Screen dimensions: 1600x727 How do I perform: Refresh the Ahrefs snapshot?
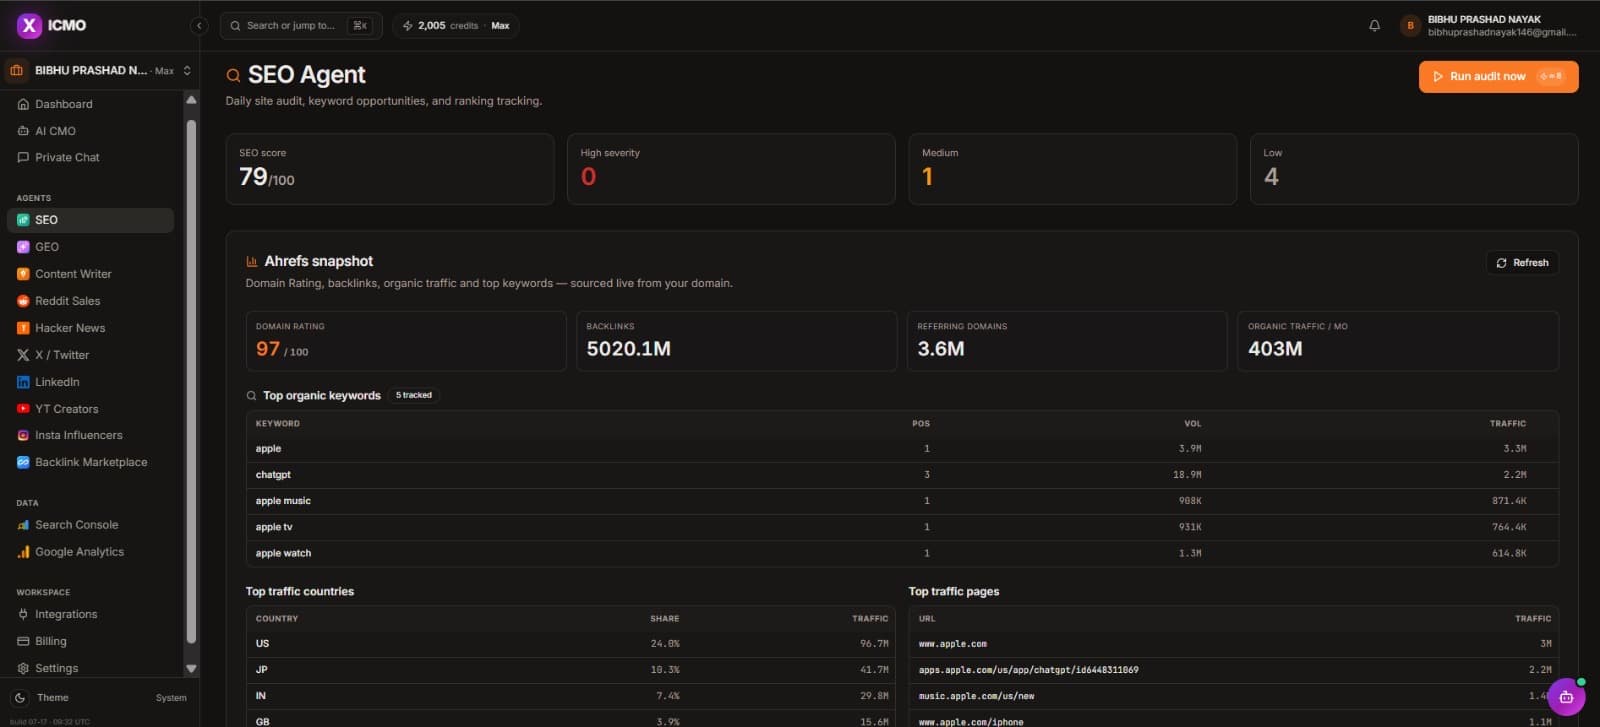(1522, 263)
